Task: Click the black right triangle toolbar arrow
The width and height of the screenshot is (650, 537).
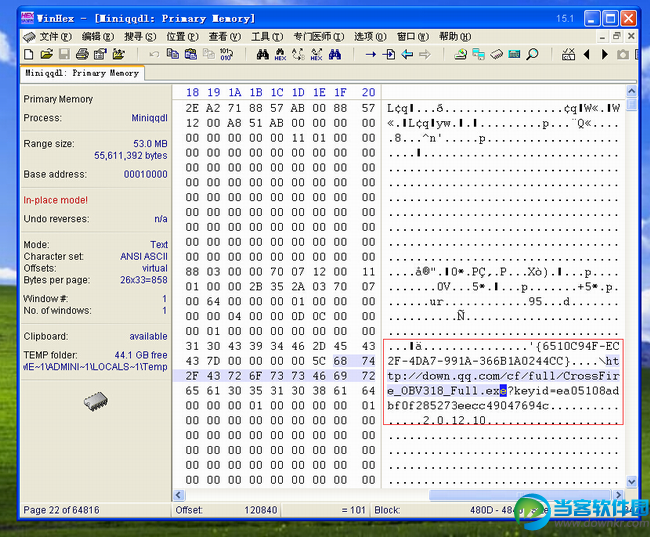Action: [604, 54]
